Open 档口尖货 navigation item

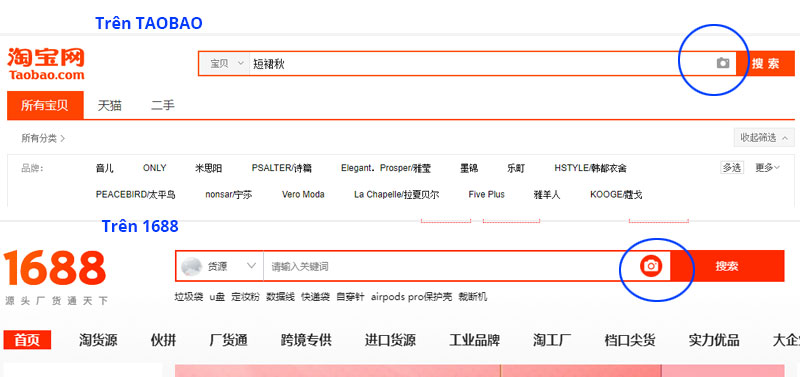point(630,340)
